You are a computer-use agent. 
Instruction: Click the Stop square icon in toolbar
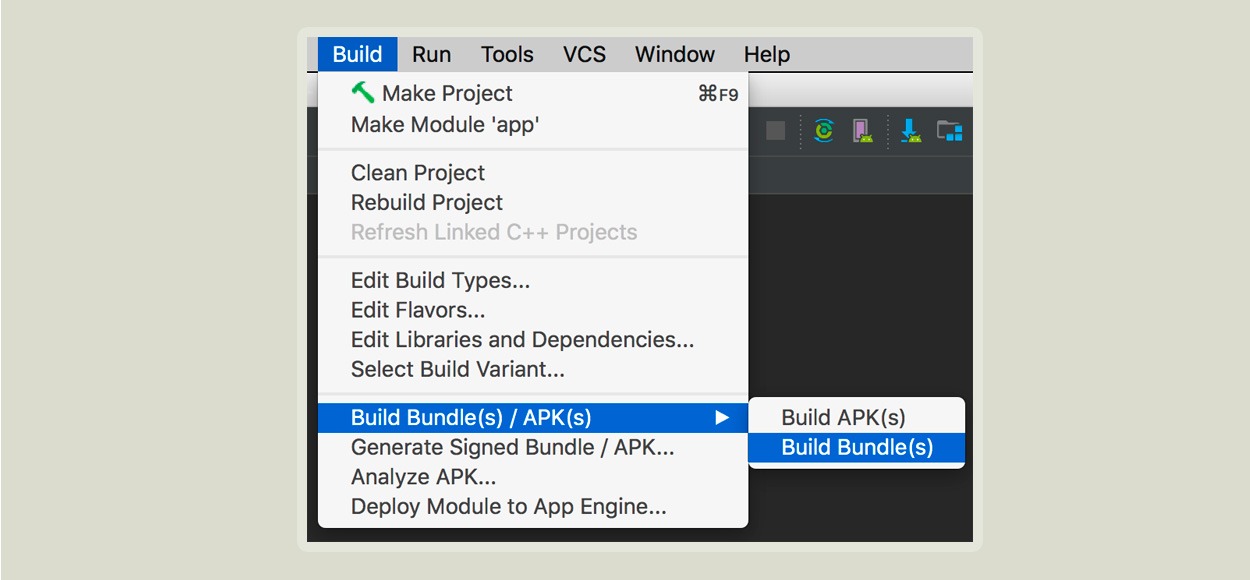pos(775,131)
